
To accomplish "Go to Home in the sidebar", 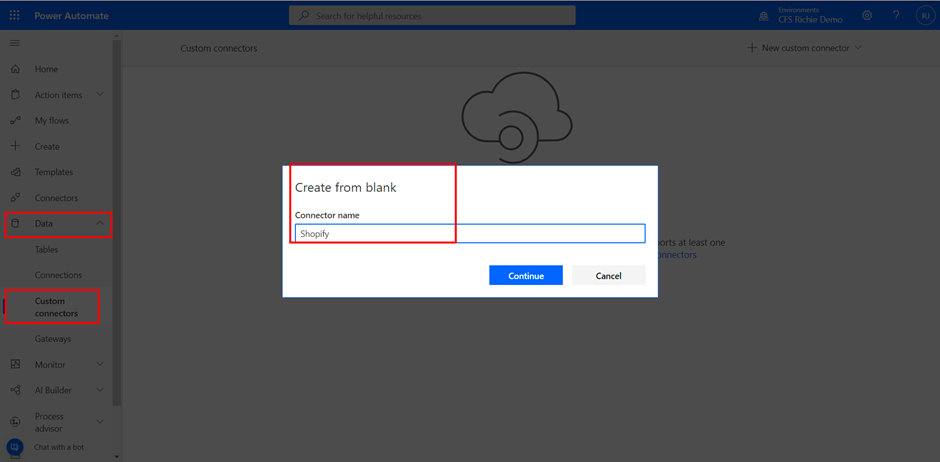I will pyautogui.click(x=46, y=69).
